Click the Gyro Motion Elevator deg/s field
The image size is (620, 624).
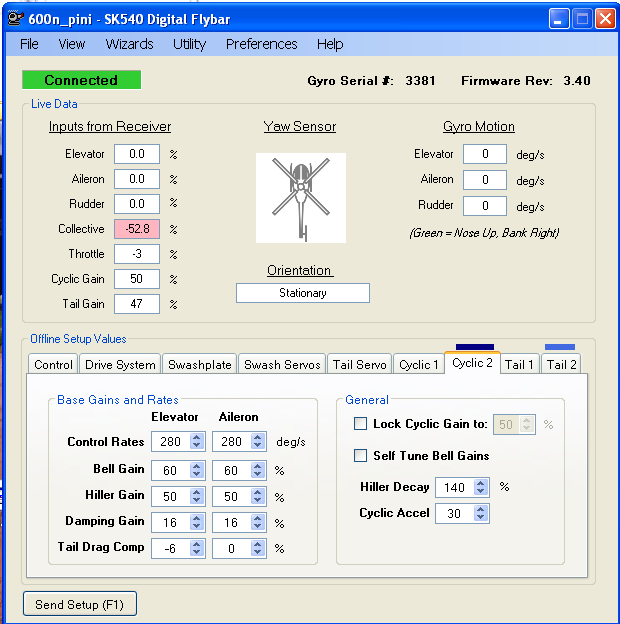(x=485, y=154)
